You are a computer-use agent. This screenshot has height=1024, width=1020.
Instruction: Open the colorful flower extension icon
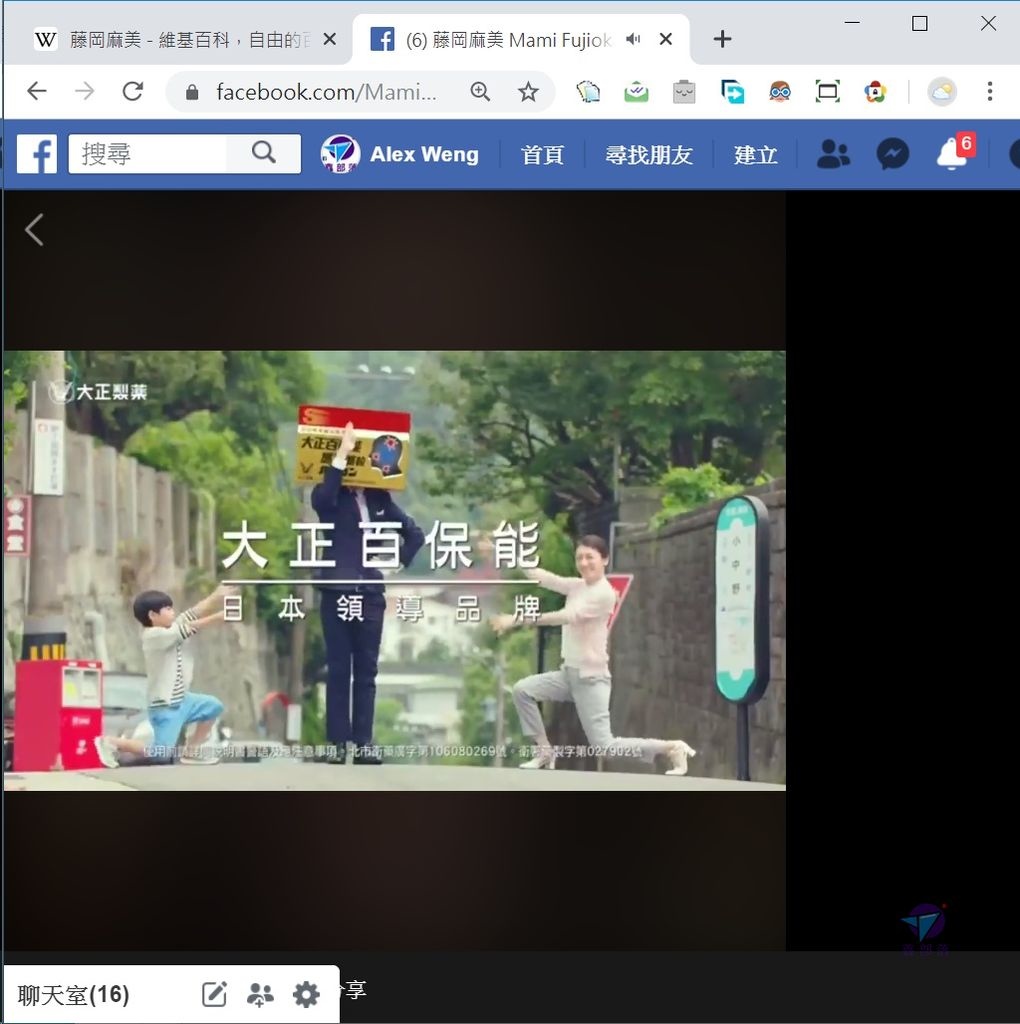click(875, 91)
